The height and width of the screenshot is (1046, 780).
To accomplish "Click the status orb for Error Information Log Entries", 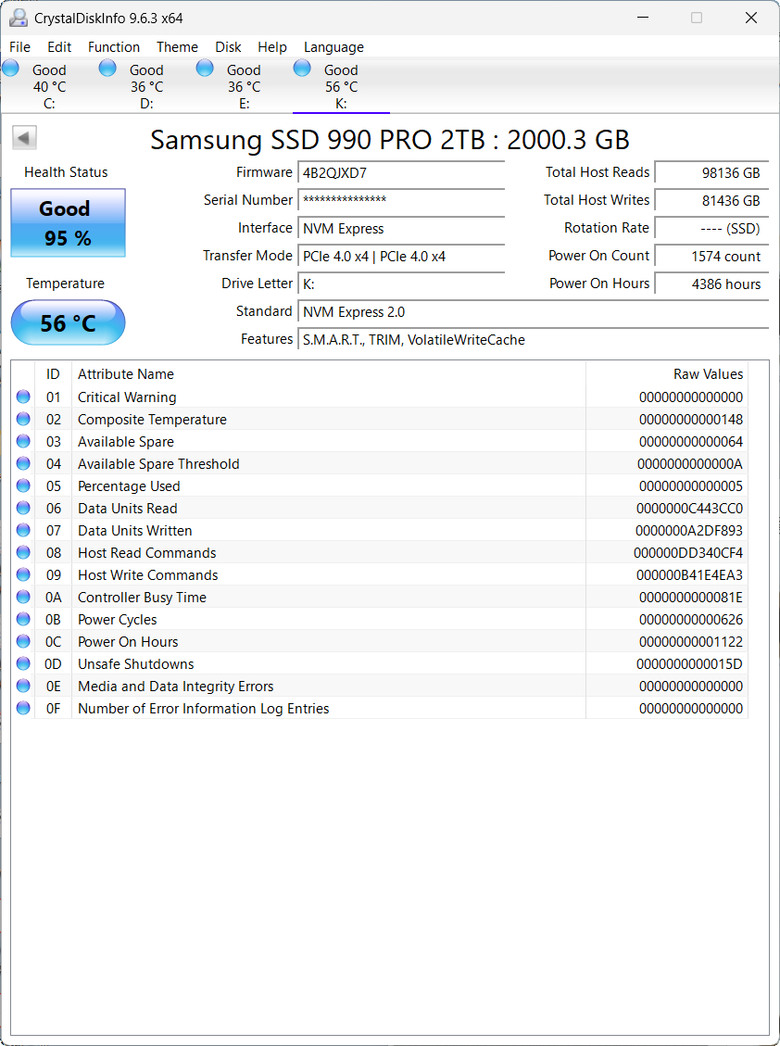I will 23,708.
